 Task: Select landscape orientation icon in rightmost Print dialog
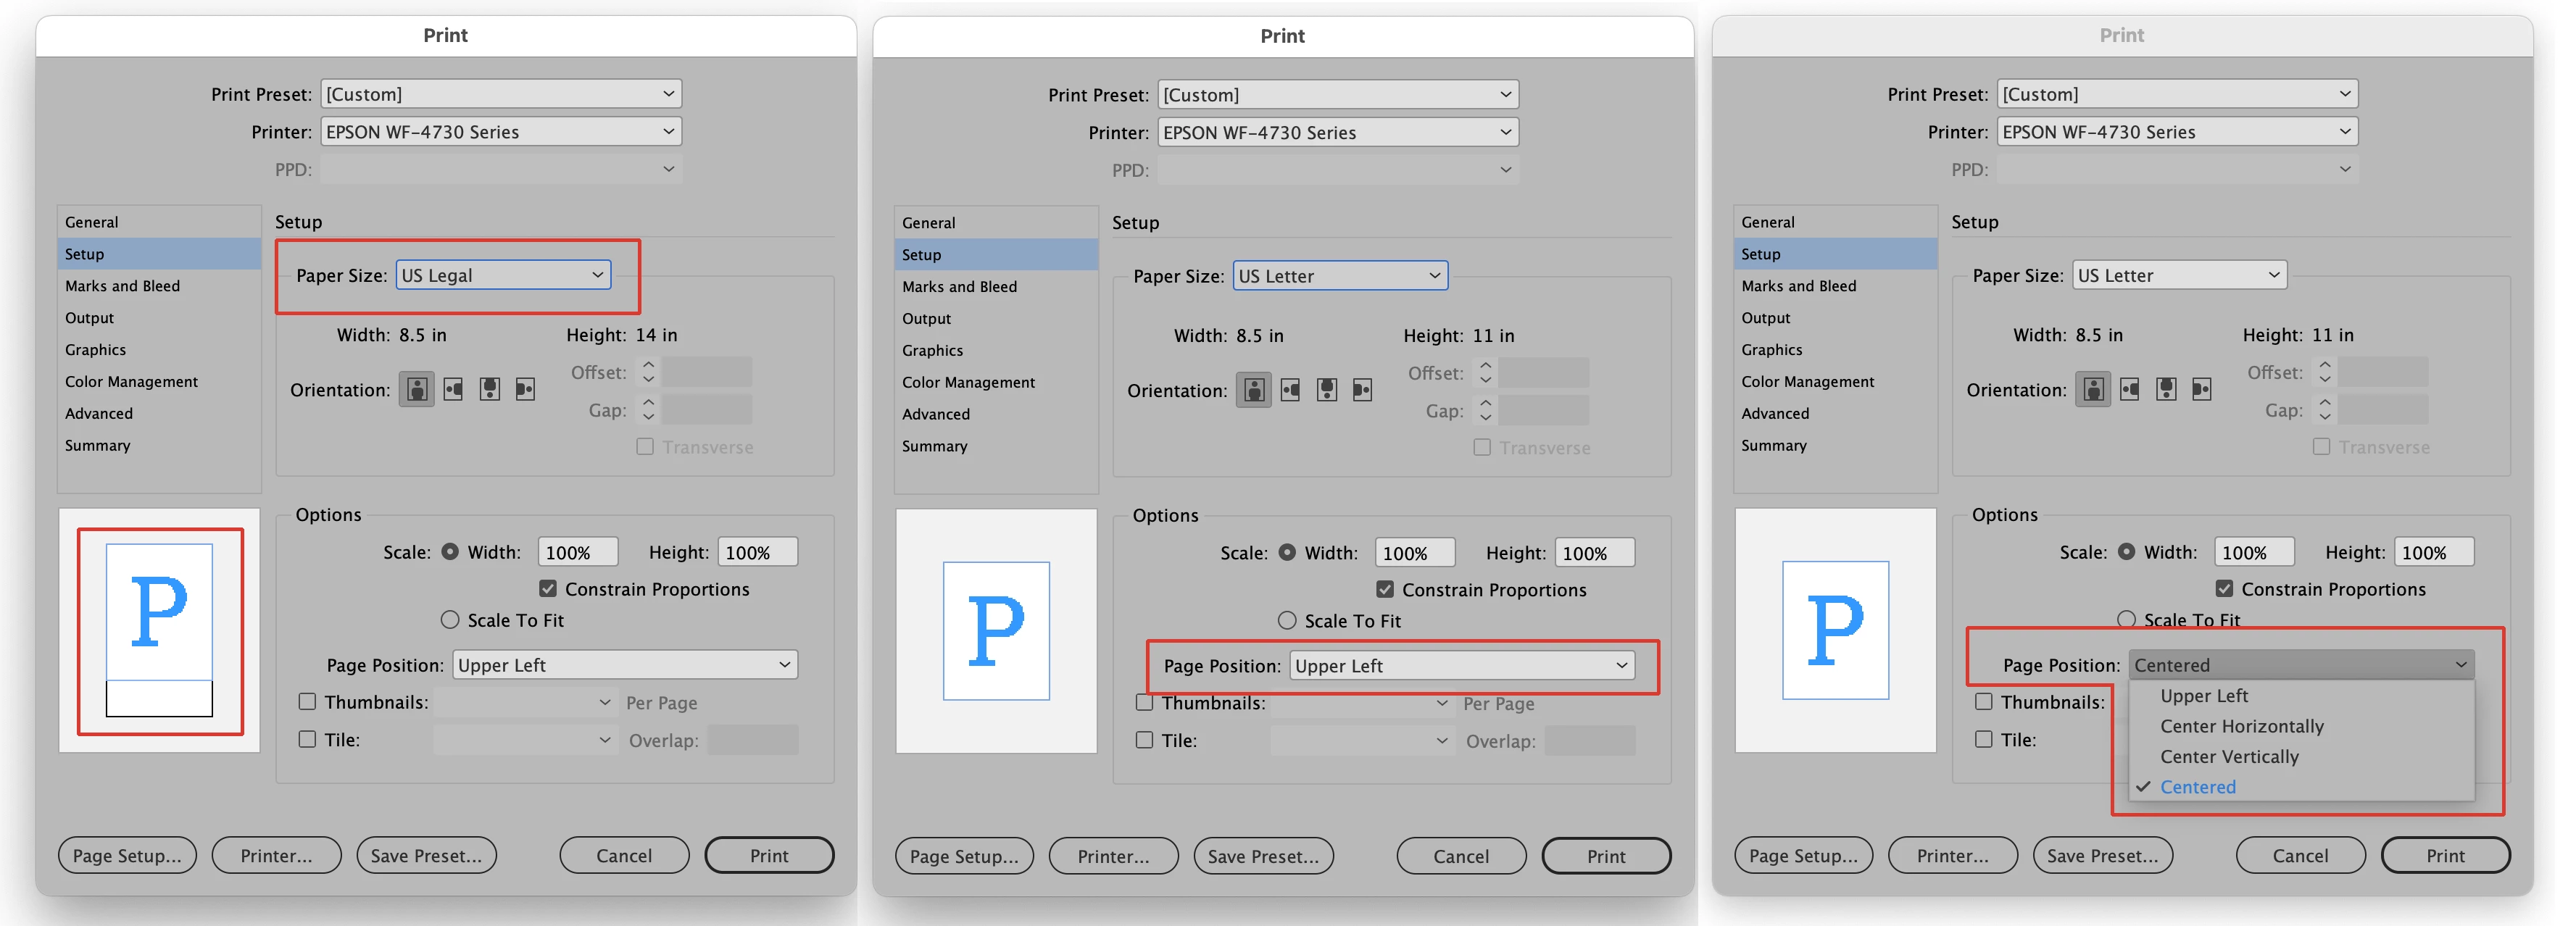tap(2130, 389)
